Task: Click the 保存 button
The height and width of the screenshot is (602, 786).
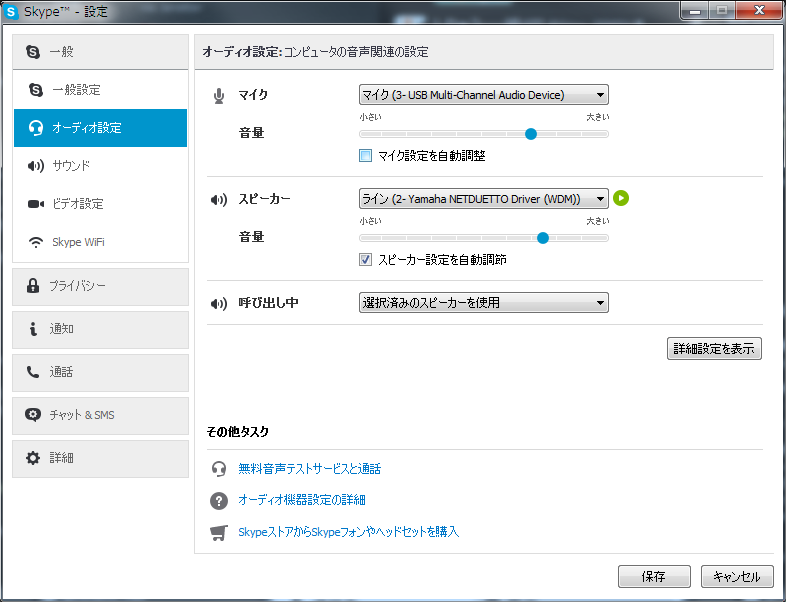Action: (x=654, y=576)
